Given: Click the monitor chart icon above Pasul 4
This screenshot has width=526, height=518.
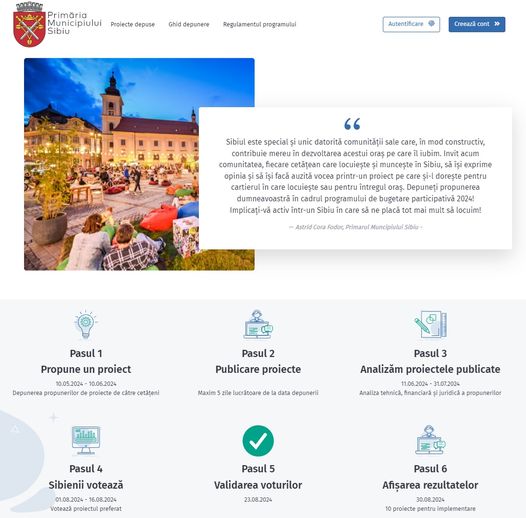Looking at the screenshot, I should [x=86, y=441].
